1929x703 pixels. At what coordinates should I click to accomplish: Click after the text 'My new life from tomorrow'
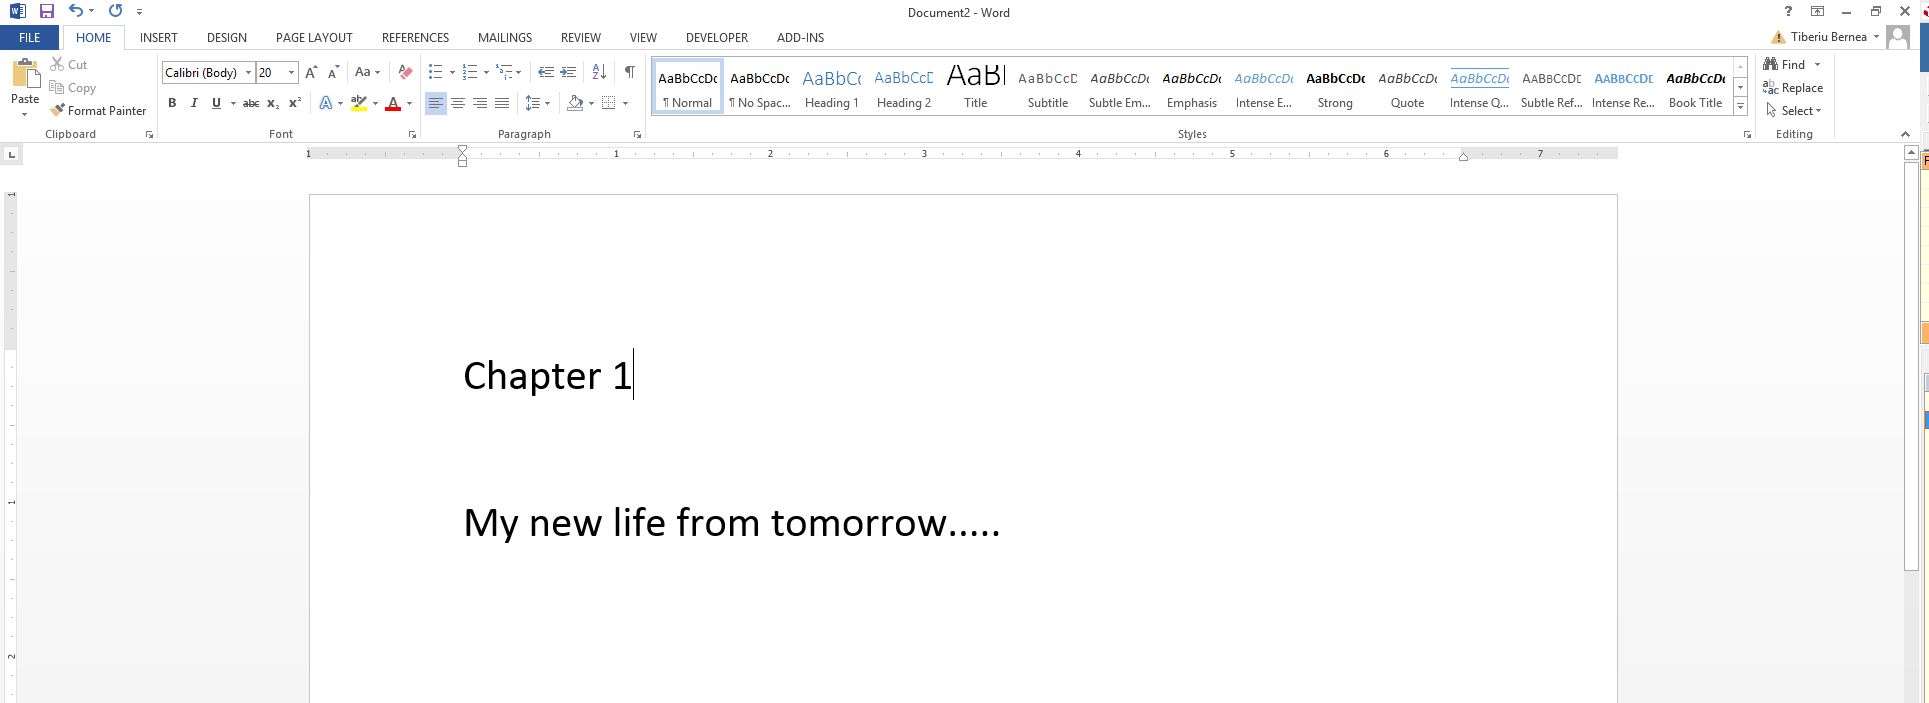[1001, 523]
